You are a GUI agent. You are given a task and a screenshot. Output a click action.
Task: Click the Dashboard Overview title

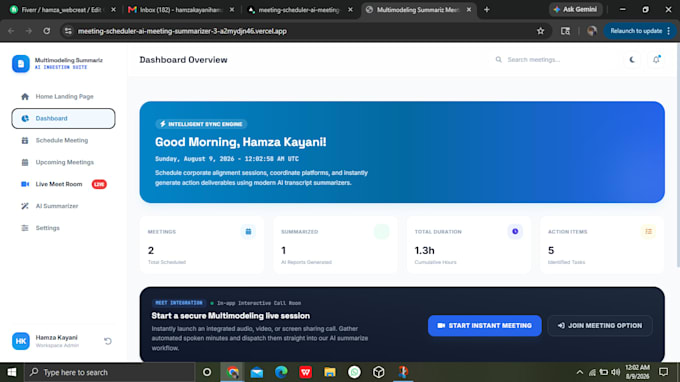pos(183,60)
